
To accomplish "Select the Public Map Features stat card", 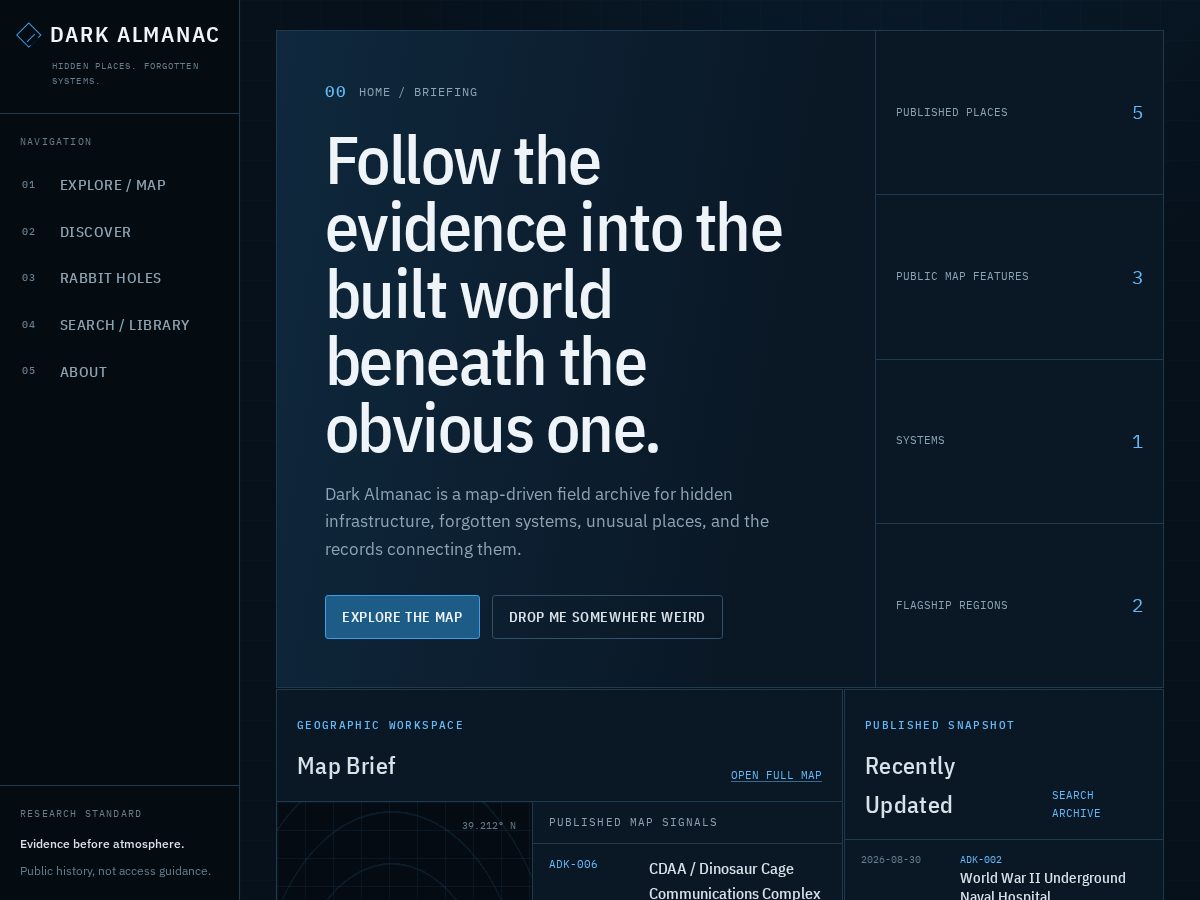I will (1019, 277).
